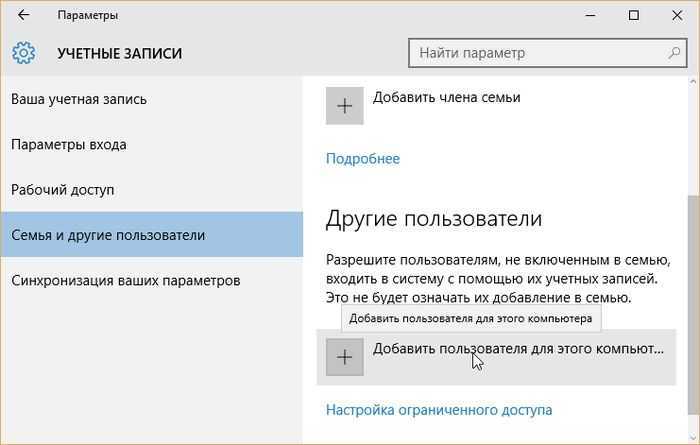Click "Добавить члена семьи" label

(x=446, y=97)
